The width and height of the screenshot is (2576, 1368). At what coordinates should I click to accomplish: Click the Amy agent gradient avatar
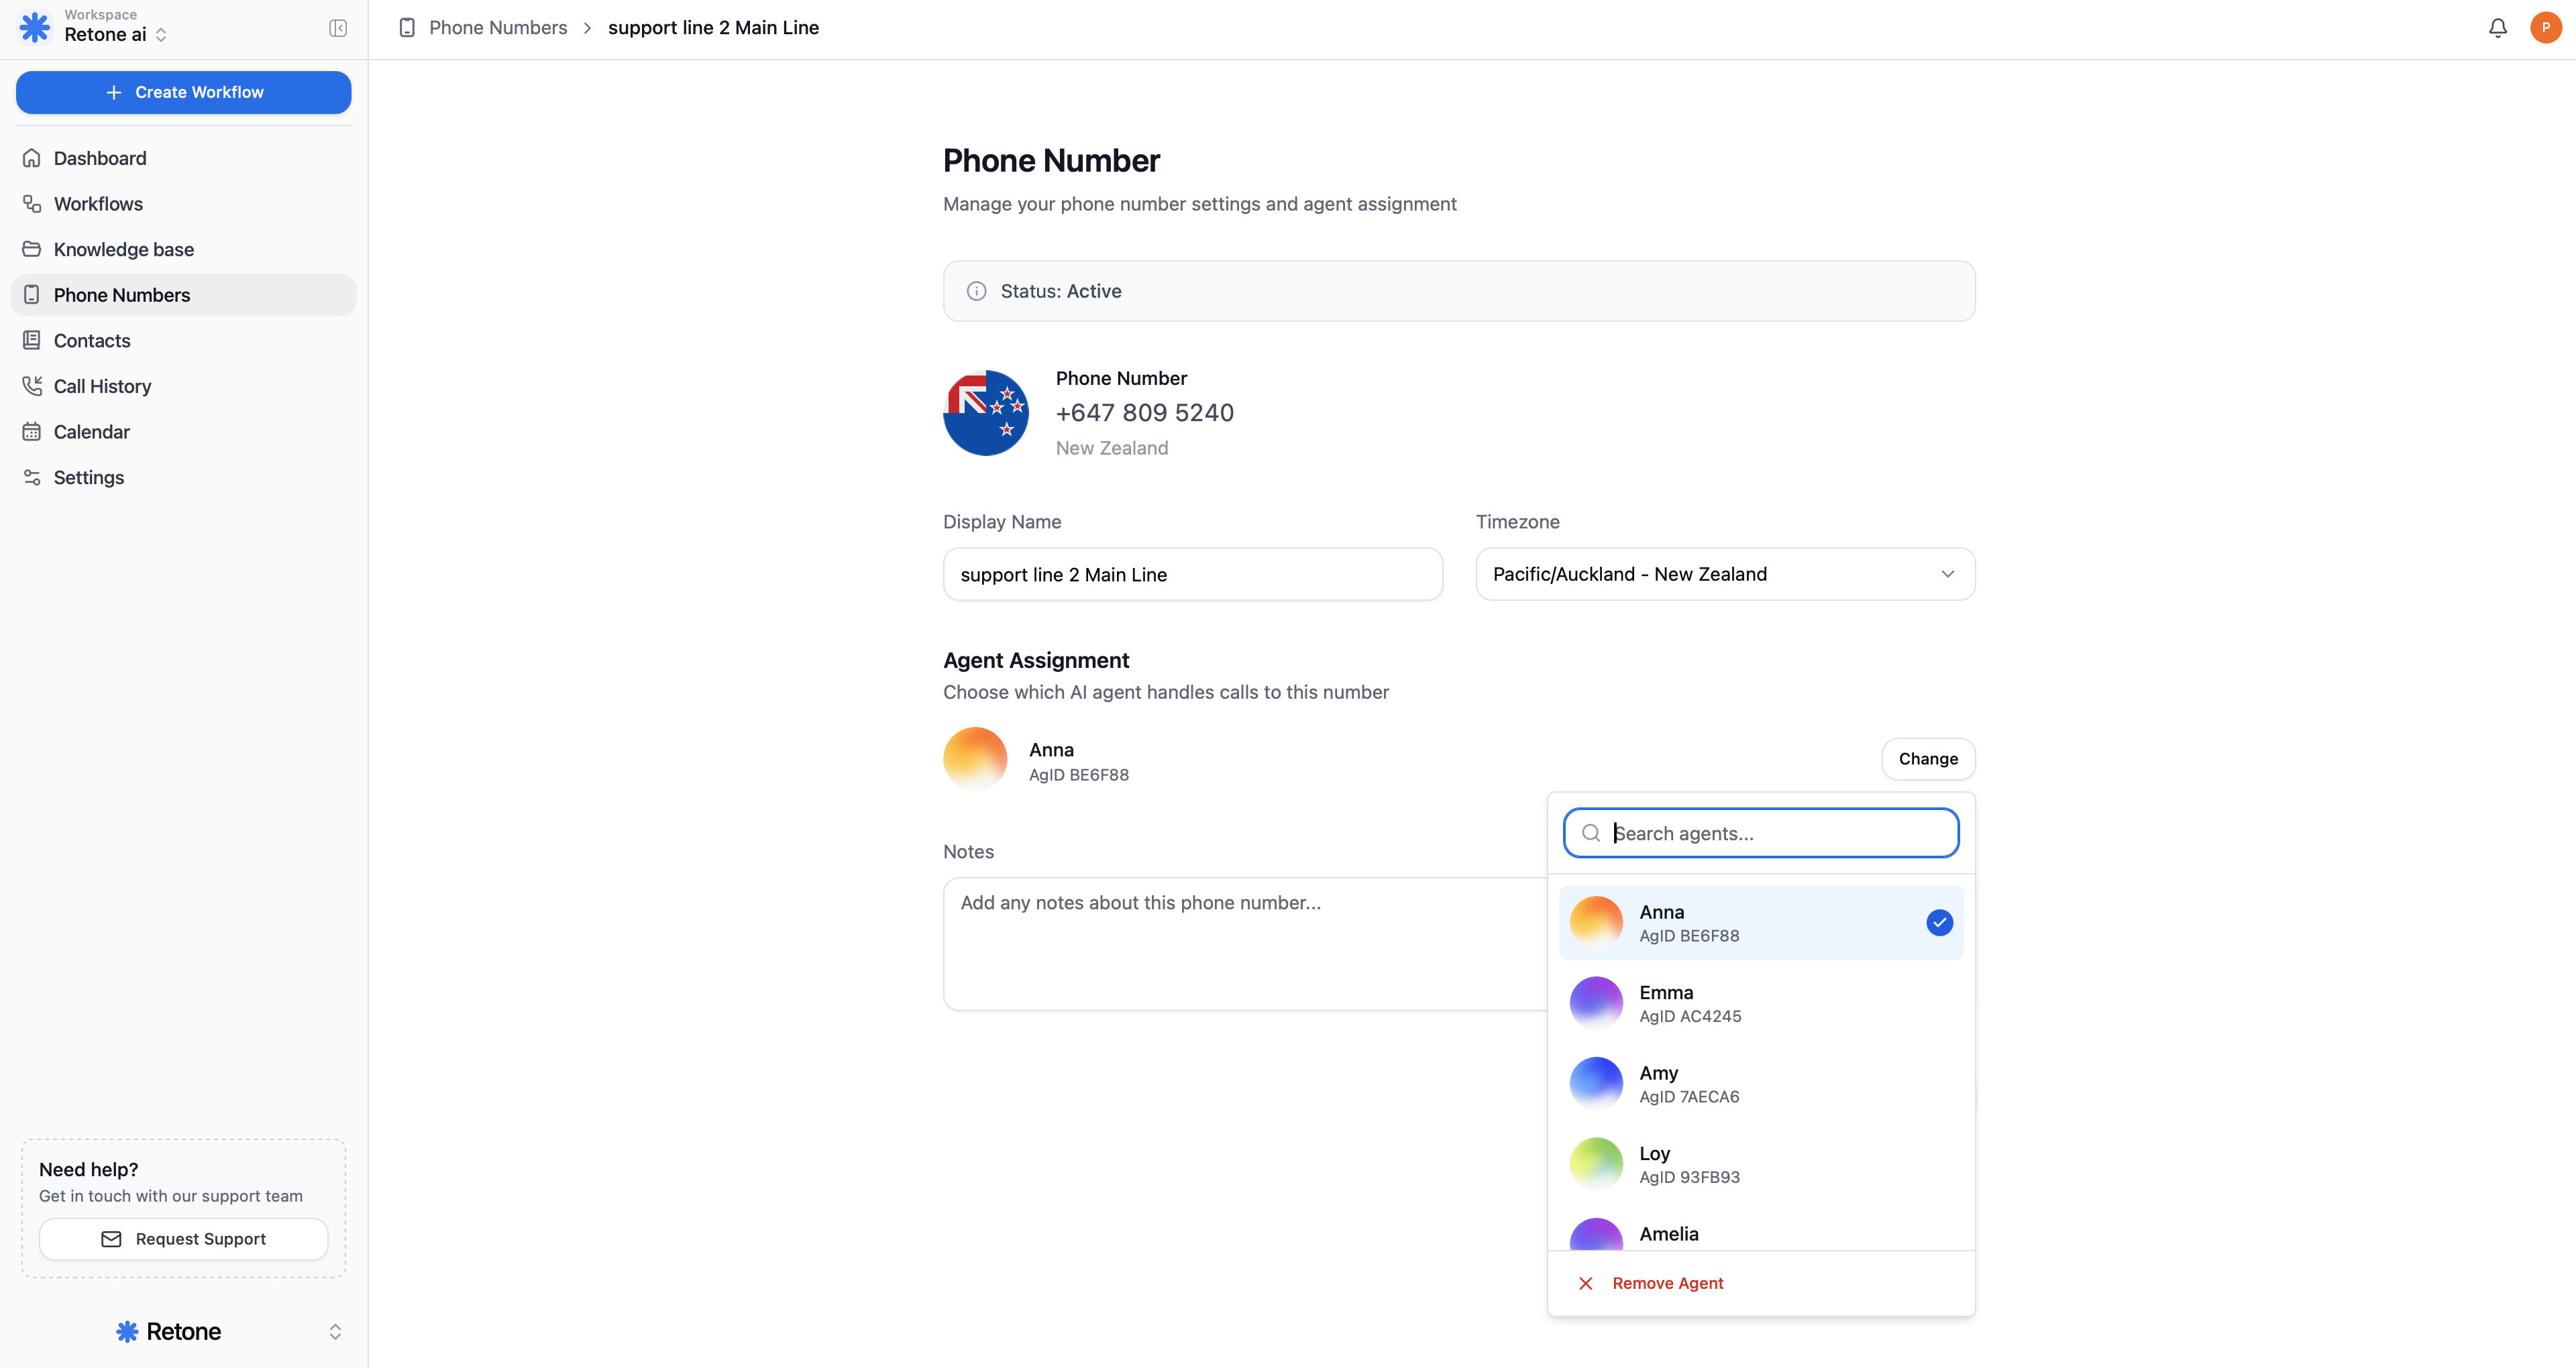(1596, 1083)
